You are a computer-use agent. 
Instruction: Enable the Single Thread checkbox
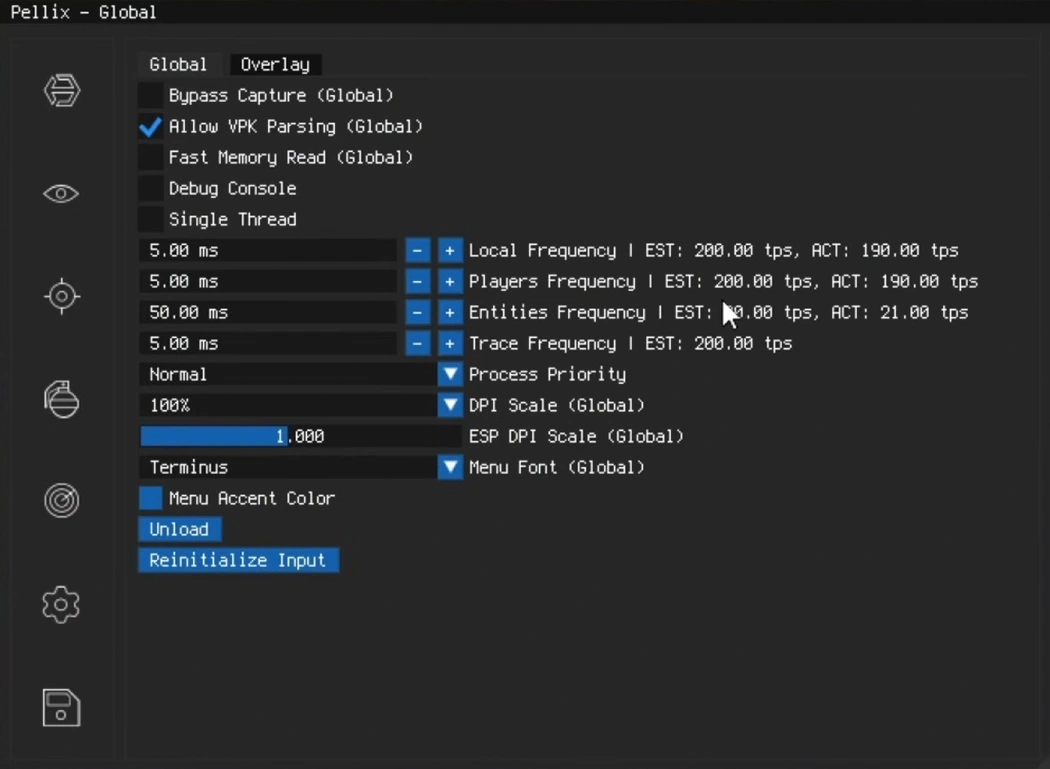point(151,219)
